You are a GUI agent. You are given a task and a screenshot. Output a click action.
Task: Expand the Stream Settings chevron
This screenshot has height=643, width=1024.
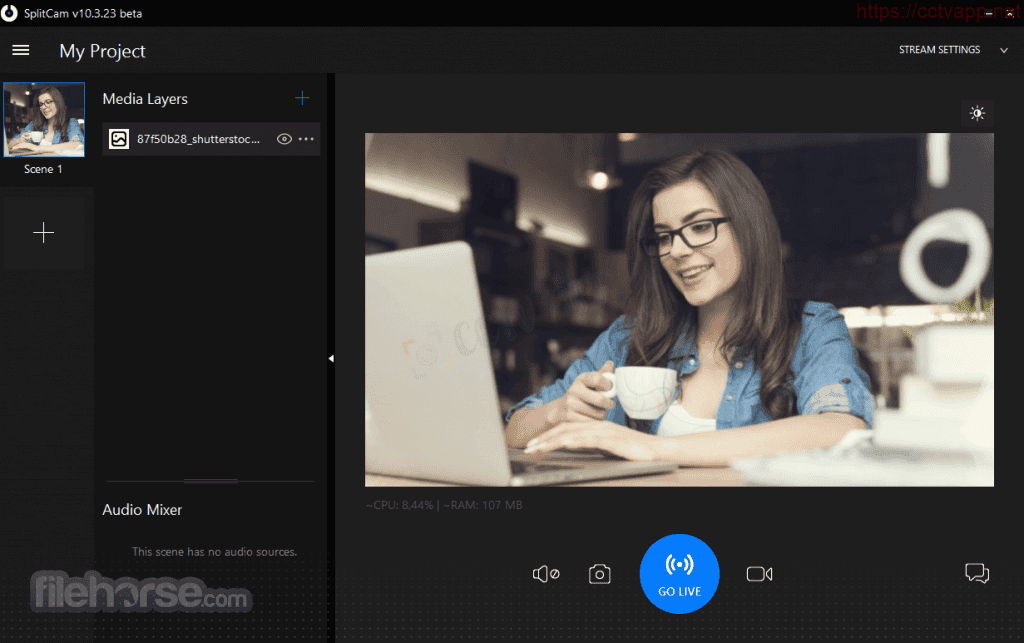pyautogui.click(x=1004, y=50)
